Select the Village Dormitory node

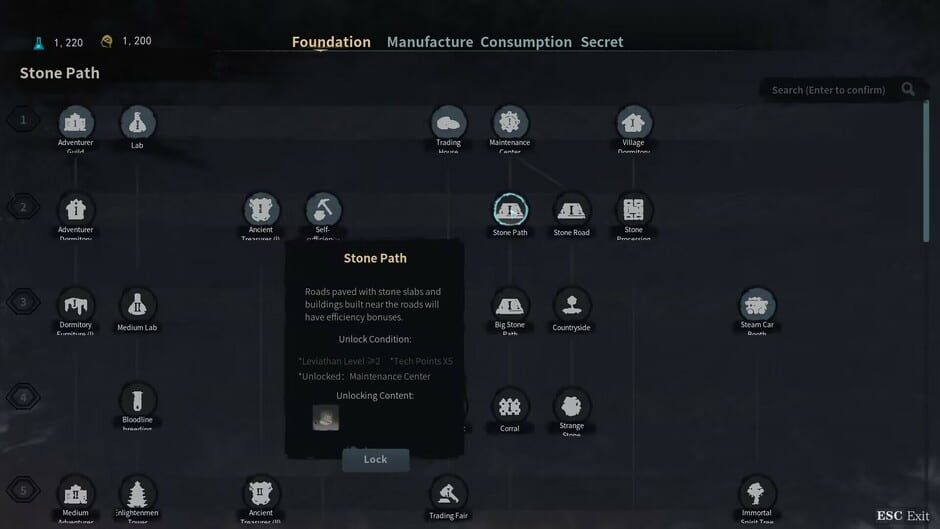(x=633, y=123)
